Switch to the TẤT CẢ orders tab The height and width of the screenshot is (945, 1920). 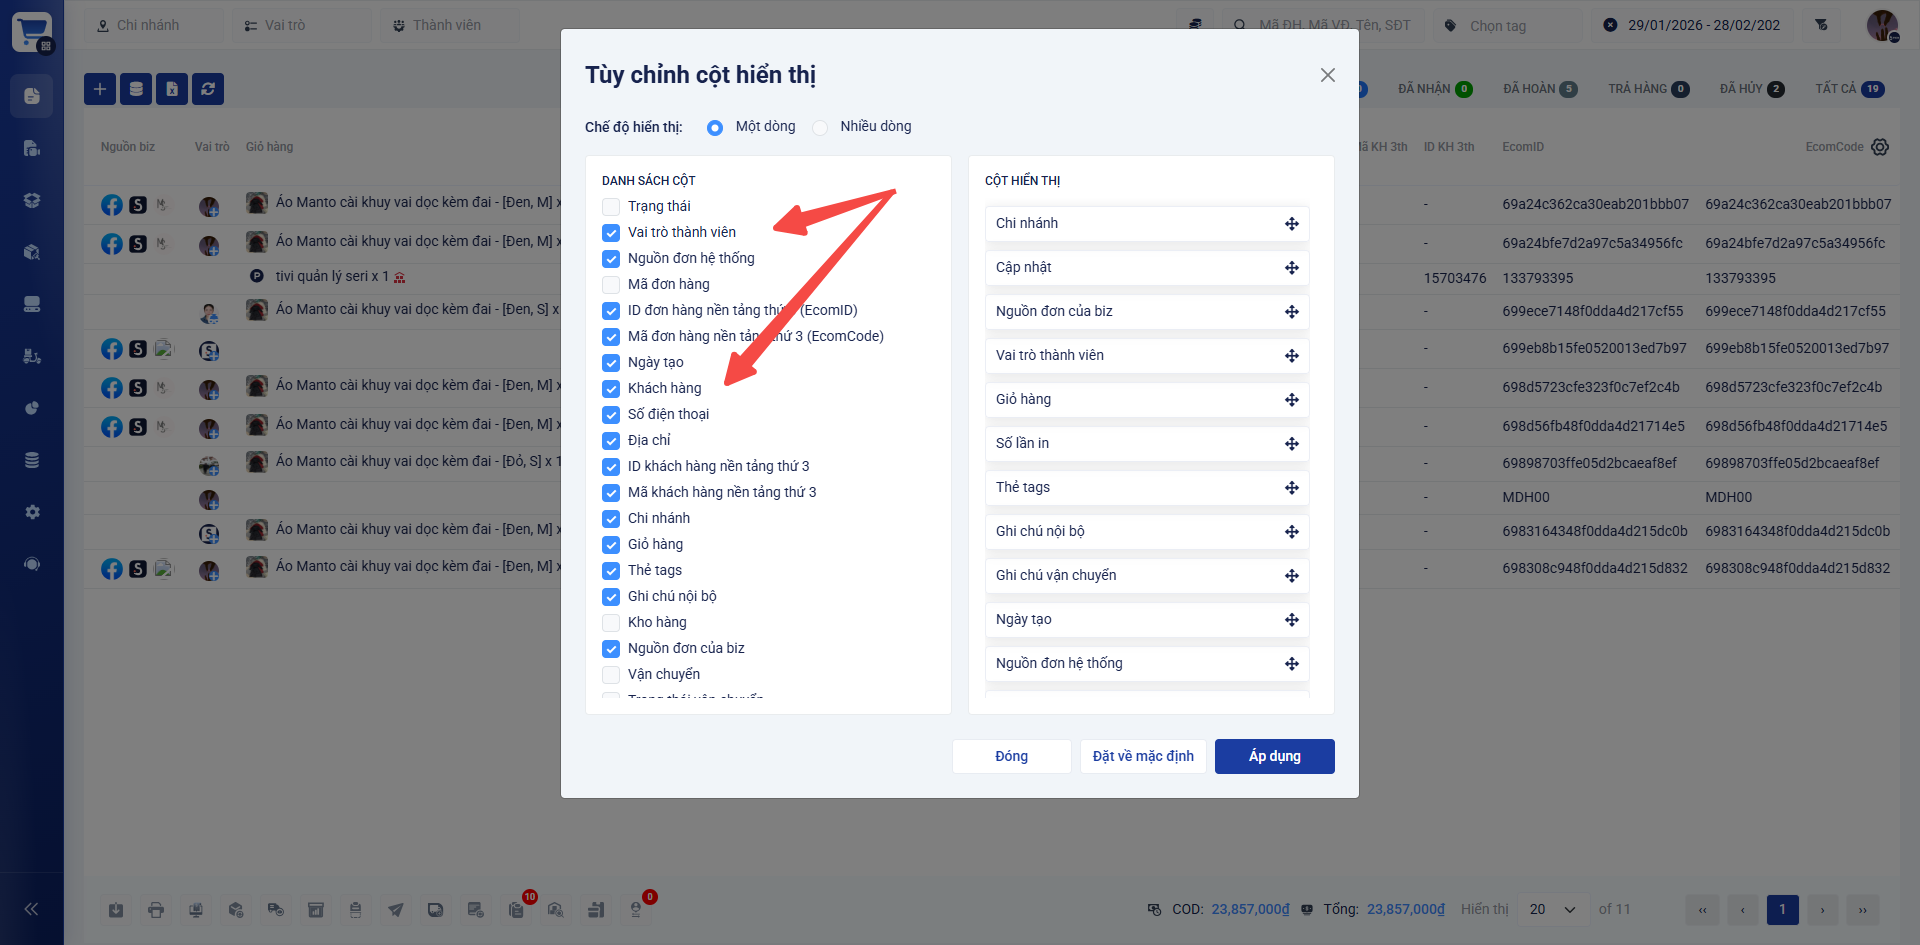click(x=1849, y=89)
